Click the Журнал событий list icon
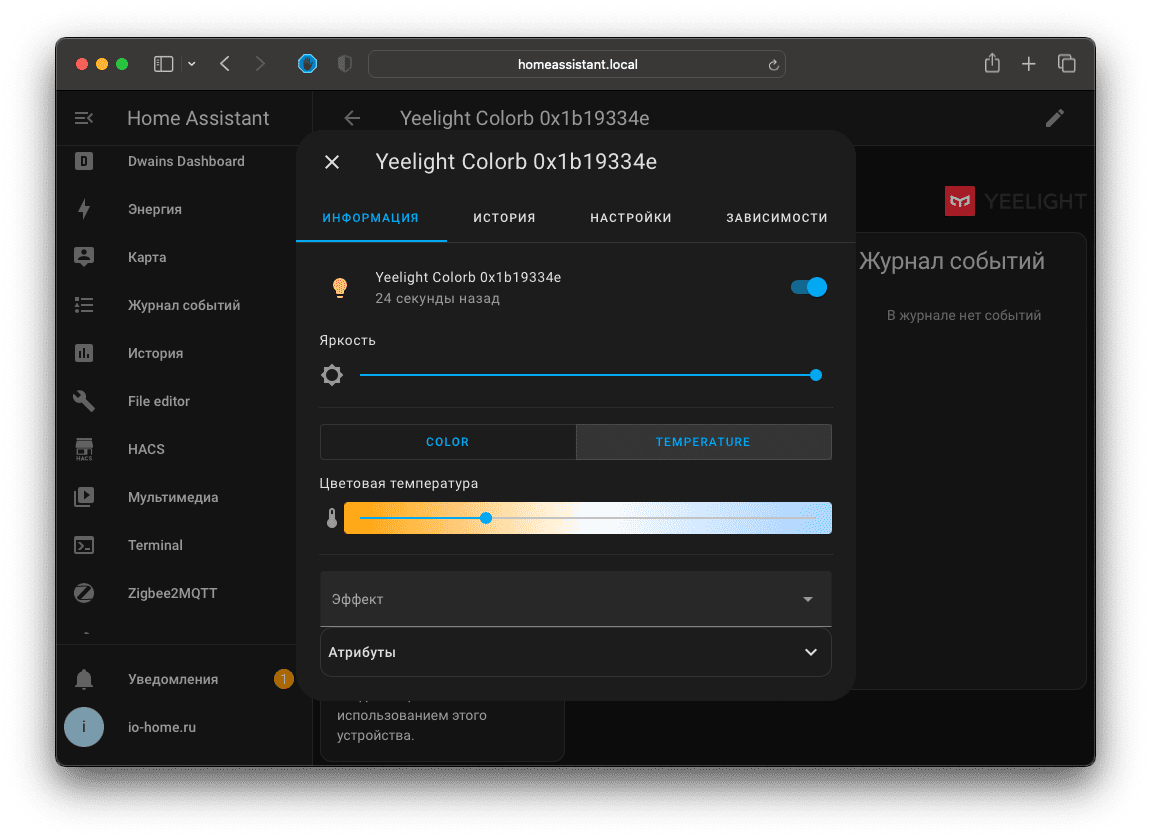 (x=84, y=305)
